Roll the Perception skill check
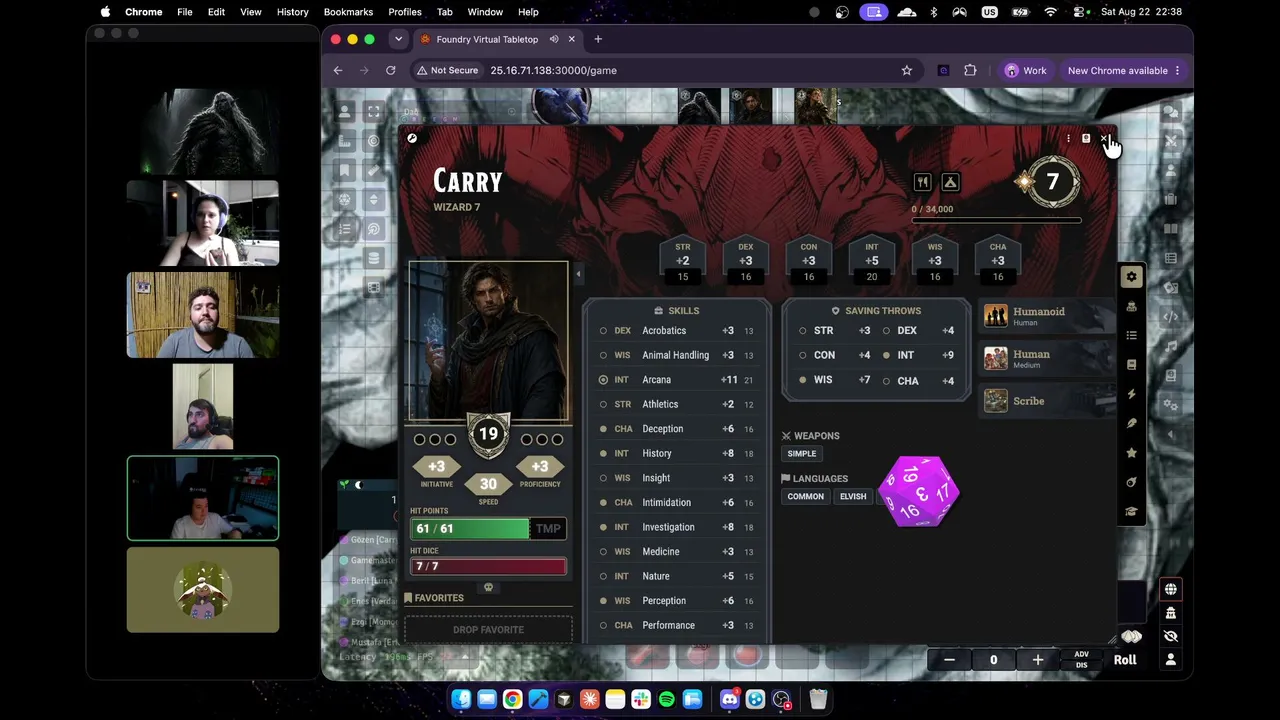1280x720 pixels. (664, 601)
